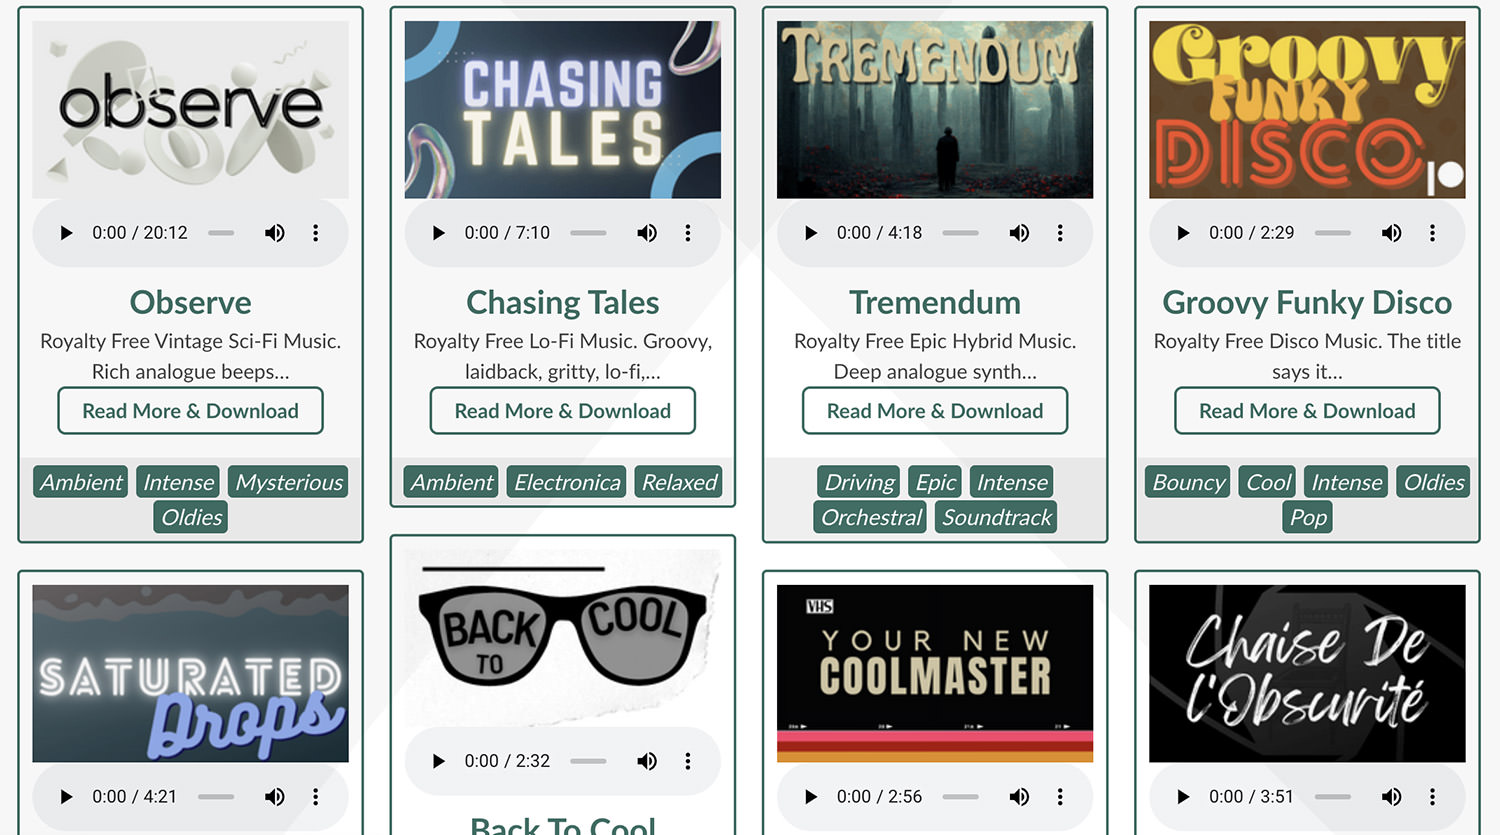Play the Observe audio track
Screen dimensions: 1500x835
point(66,233)
